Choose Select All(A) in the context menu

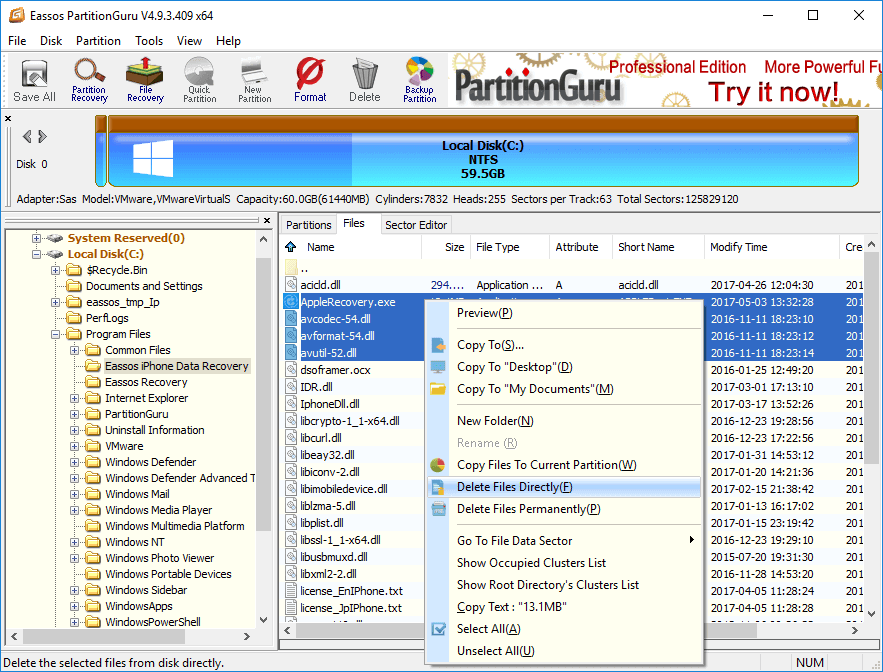coord(488,629)
